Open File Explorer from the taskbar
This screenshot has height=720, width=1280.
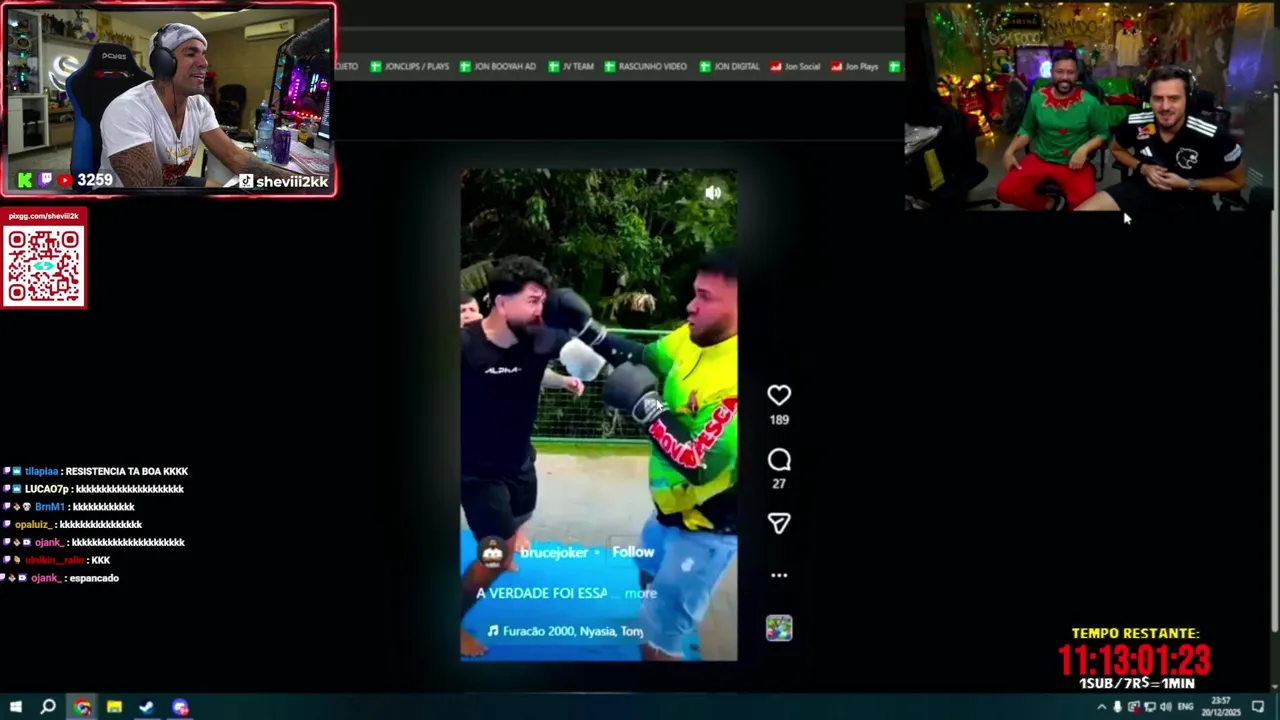[x=114, y=707]
